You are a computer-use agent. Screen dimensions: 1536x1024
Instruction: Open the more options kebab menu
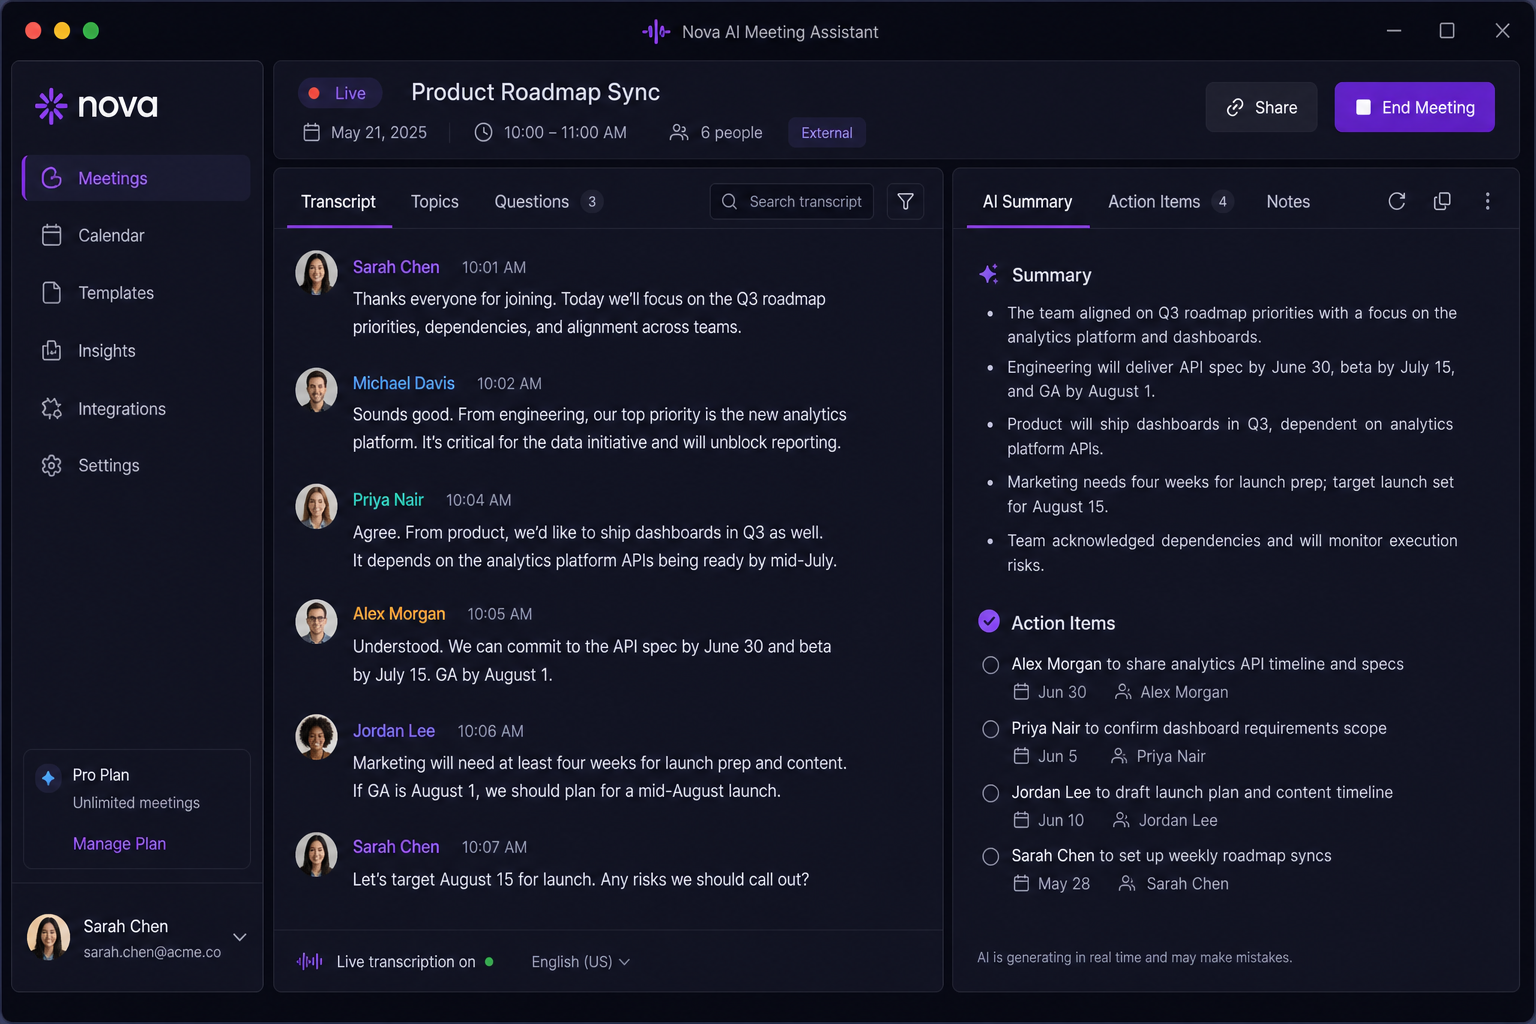[1488, 201]
